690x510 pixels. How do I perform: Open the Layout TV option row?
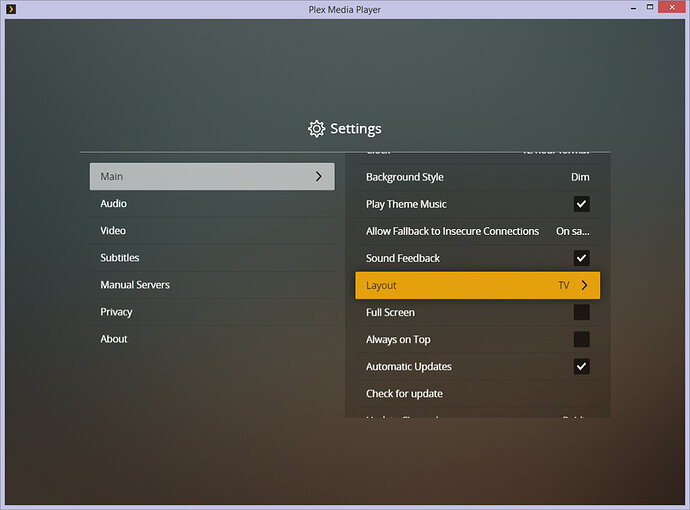pos(477,285)
